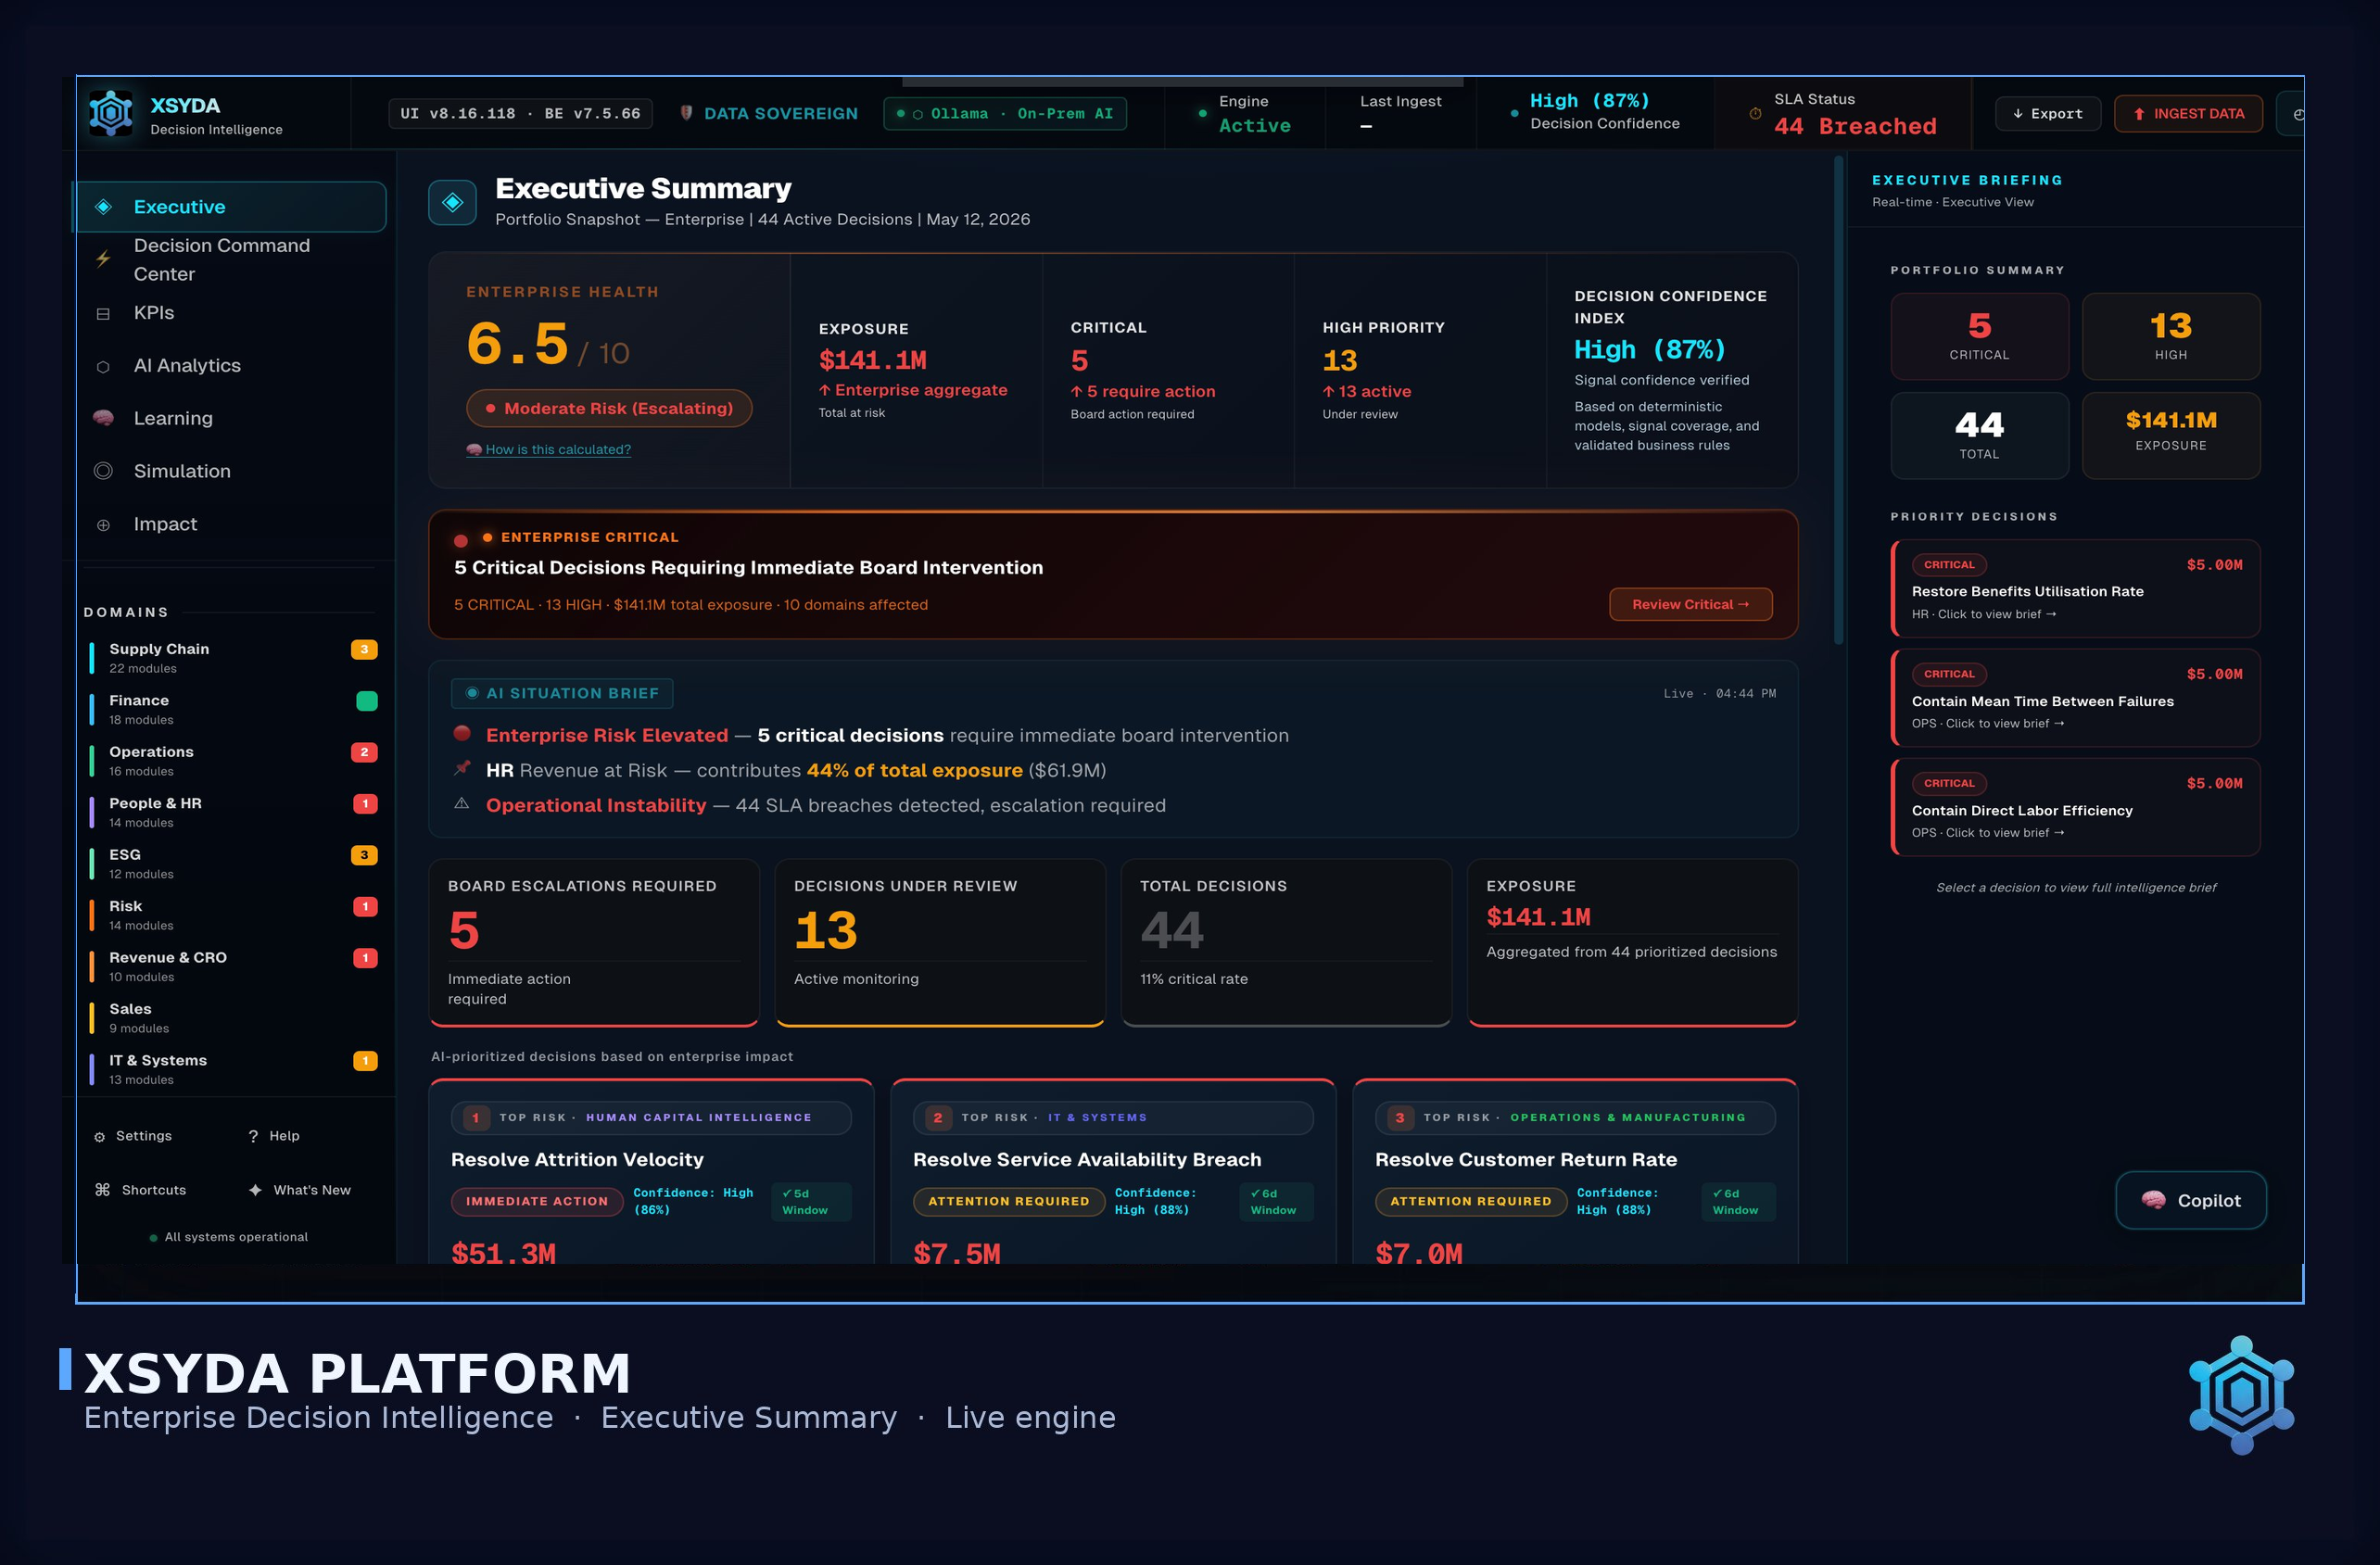Click the lightning bolt Decision Command Center icon
Viewport: 2380px width, 1565px height.
pos(103,258)
